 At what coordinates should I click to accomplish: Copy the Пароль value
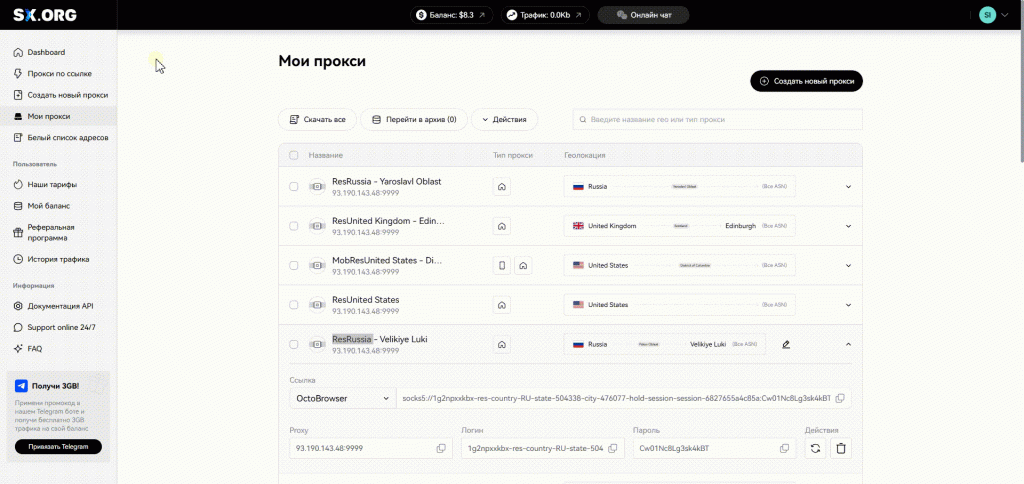pyautogui.click(x=784, y=448)
